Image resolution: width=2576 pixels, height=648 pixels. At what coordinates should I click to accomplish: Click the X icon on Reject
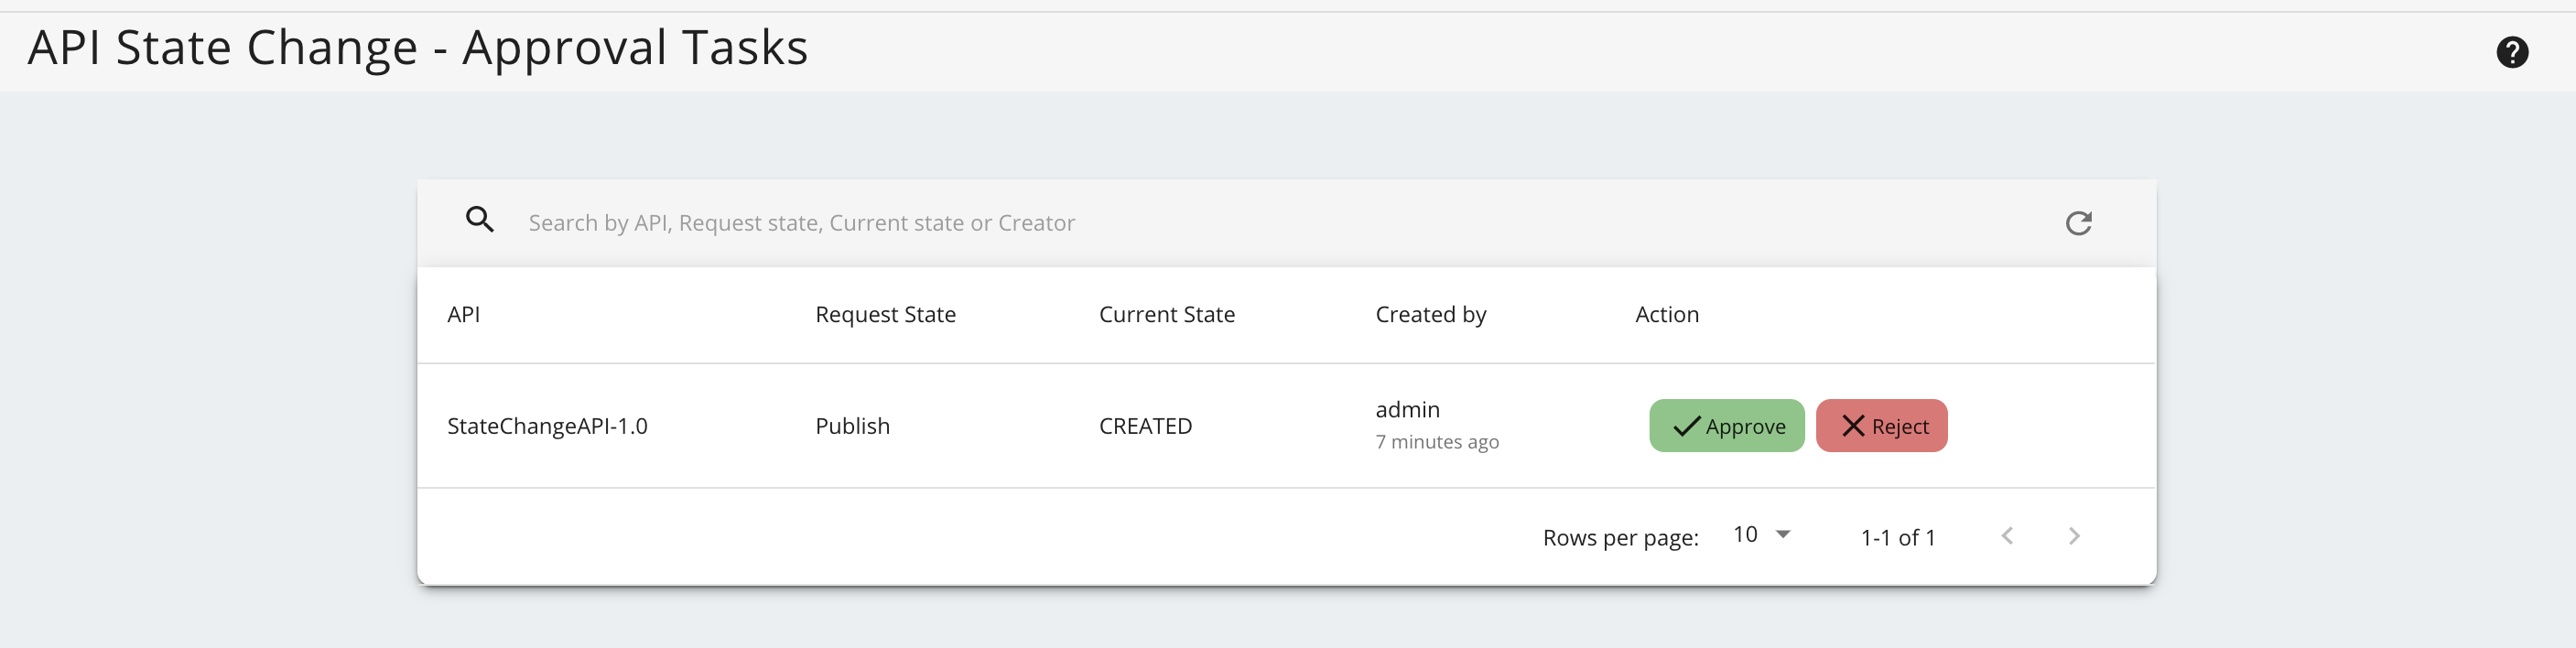coord(1852,427)
